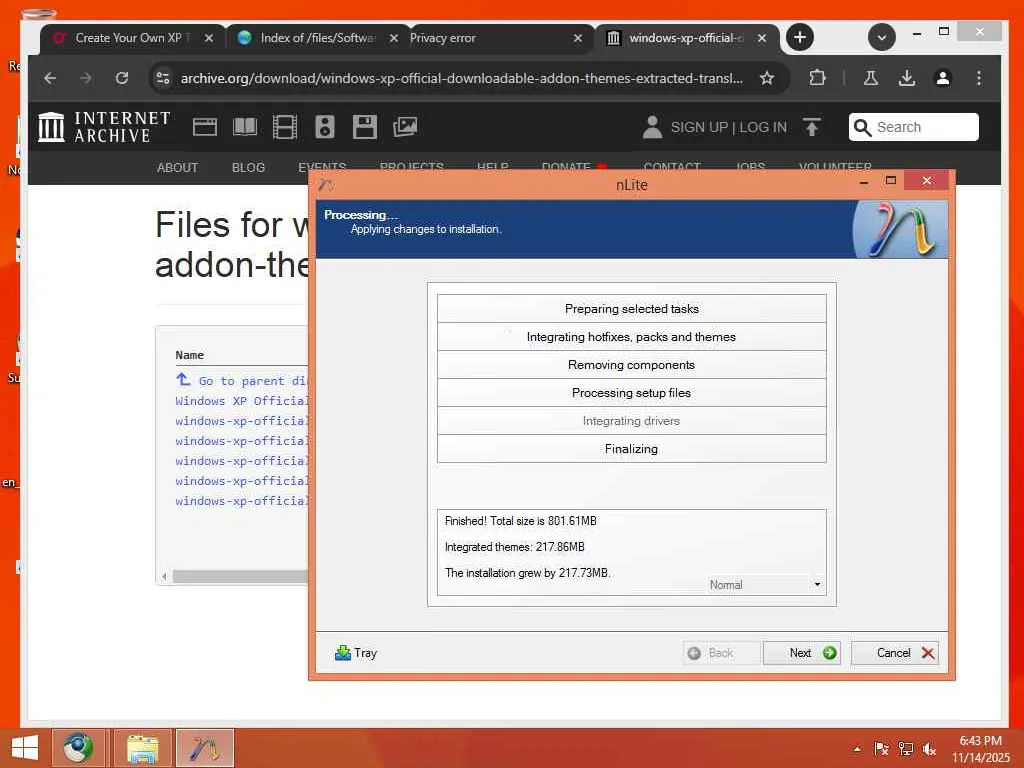Click the site info icon in address bar
Screen dimensions: 1024x768
[163, 78]
